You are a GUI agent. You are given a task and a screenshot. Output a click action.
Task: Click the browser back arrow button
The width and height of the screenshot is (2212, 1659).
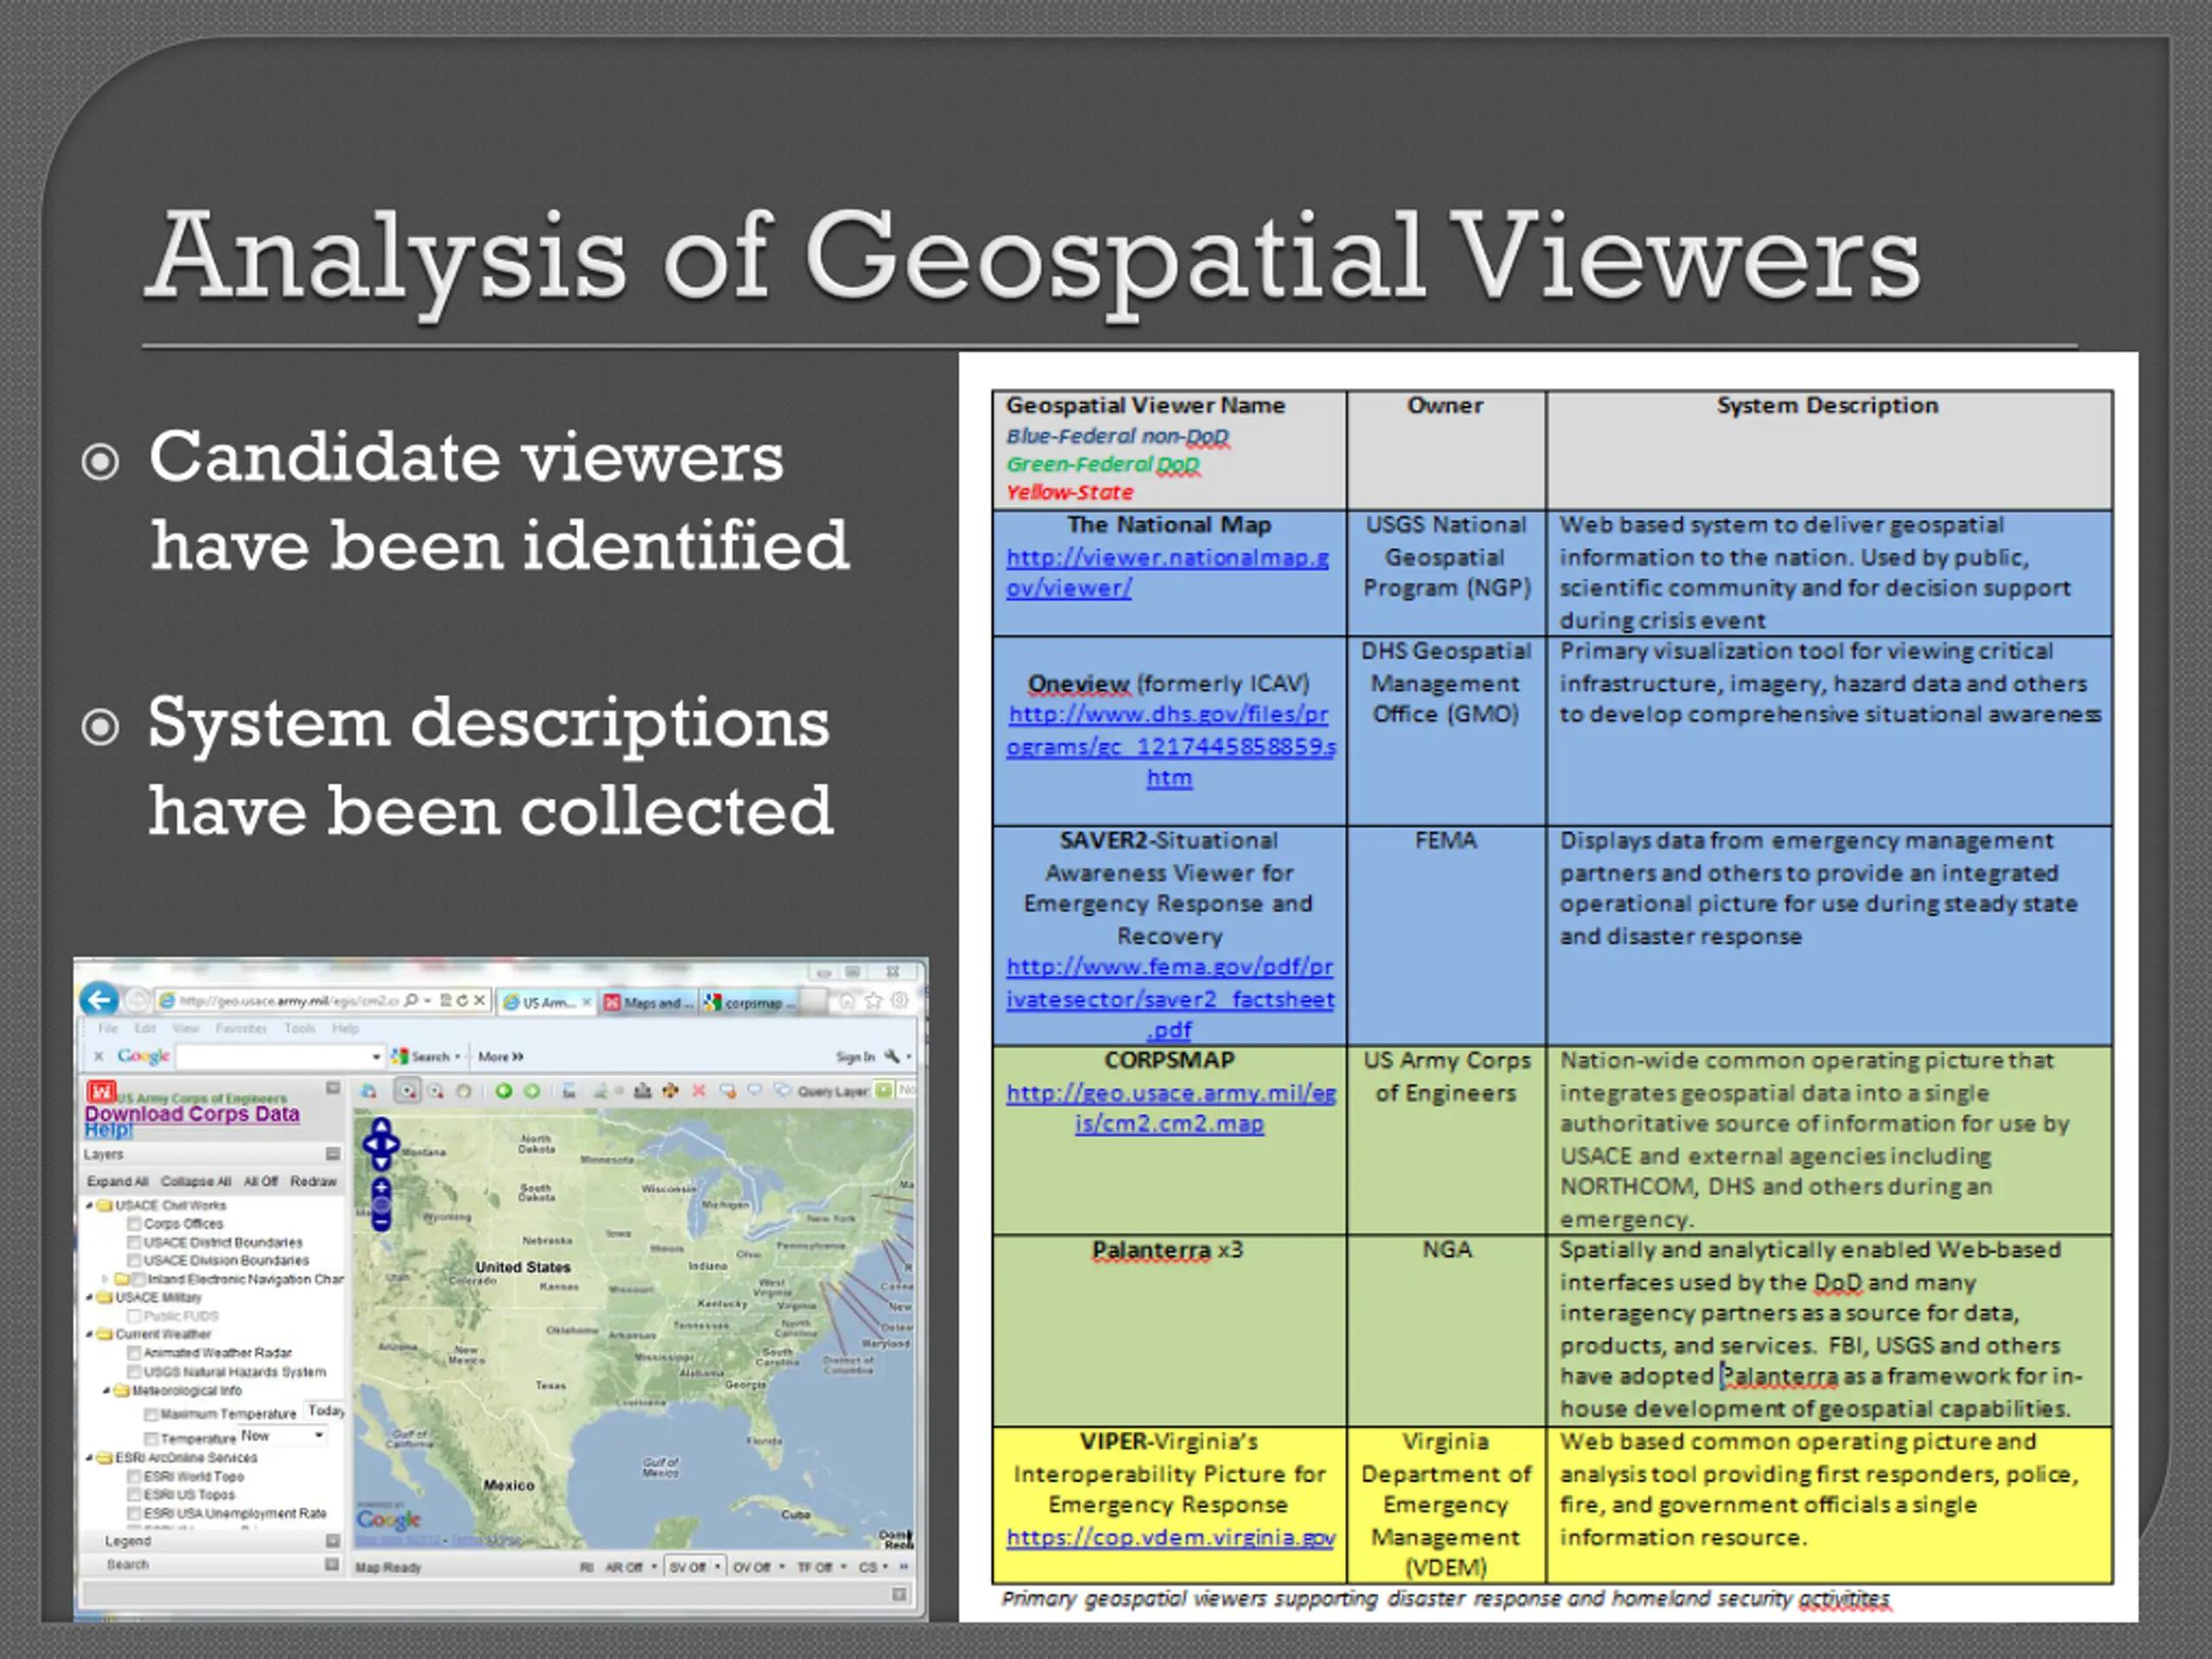[100, 999]
